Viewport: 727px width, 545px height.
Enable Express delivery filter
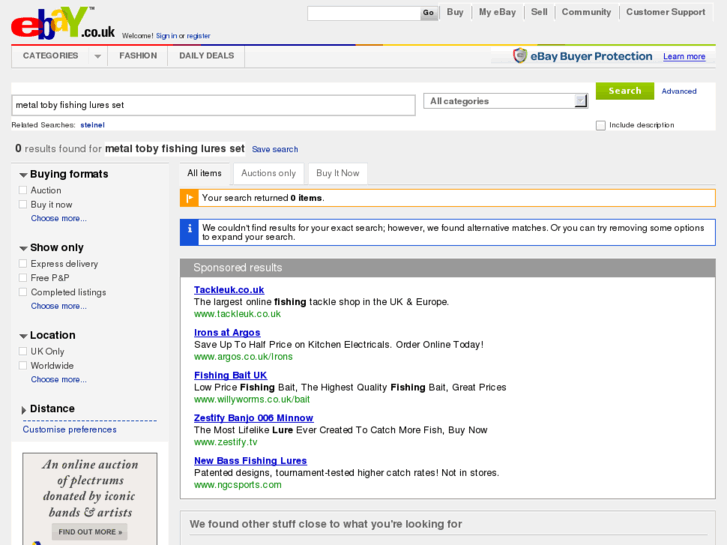(23, 263)
